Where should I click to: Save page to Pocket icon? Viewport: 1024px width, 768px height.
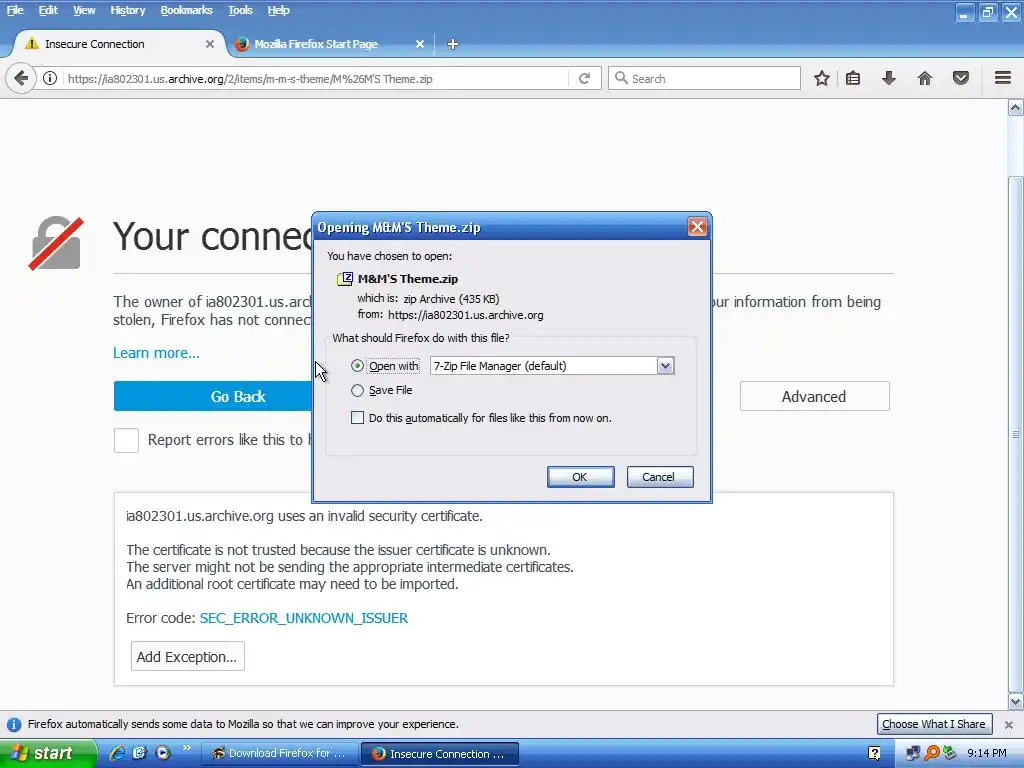961,78
